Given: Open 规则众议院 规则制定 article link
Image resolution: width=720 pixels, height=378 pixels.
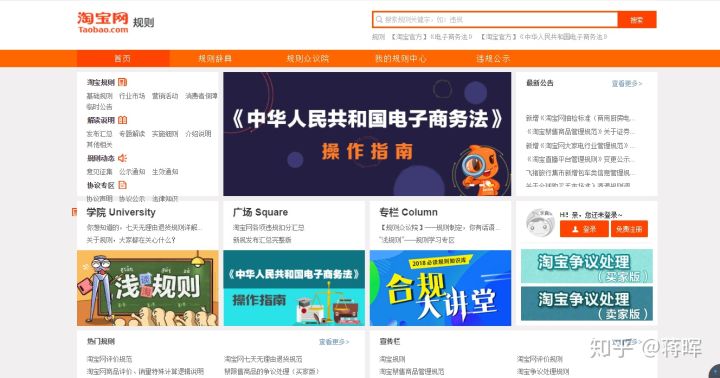Looking at the screenshot, I should [439, 227].
